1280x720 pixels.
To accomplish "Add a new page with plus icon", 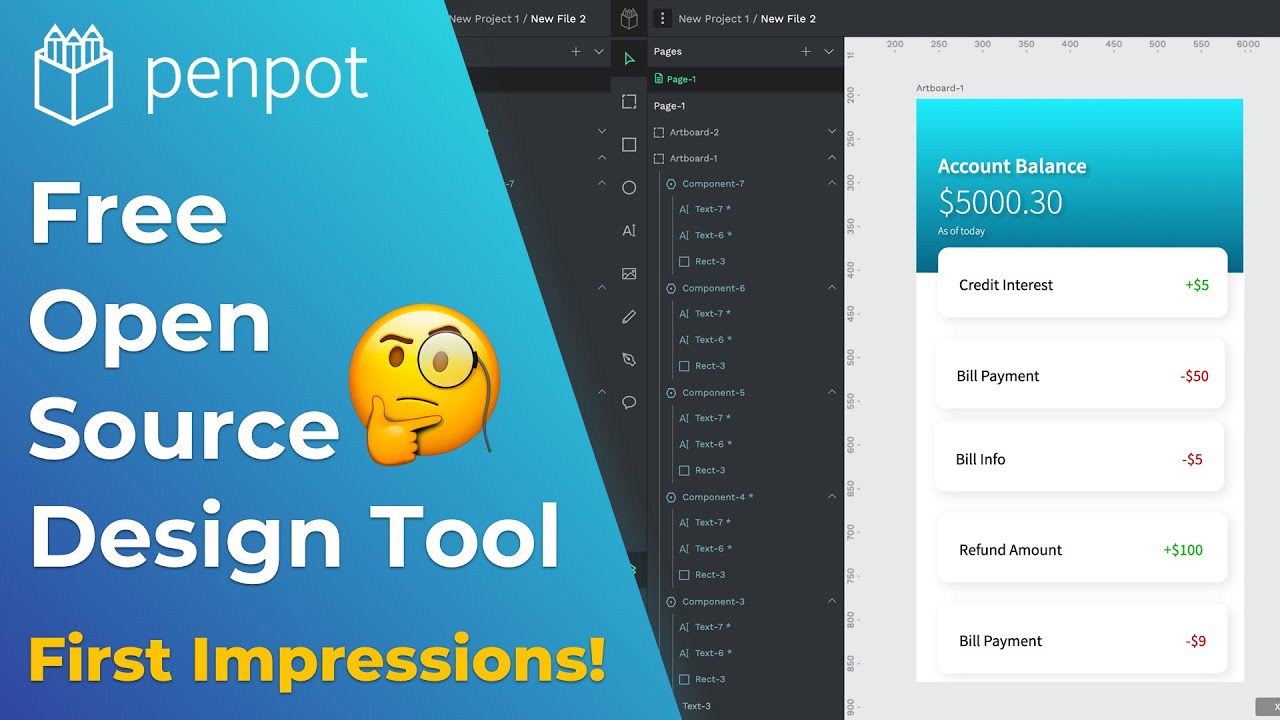I will tap(806, 51).
